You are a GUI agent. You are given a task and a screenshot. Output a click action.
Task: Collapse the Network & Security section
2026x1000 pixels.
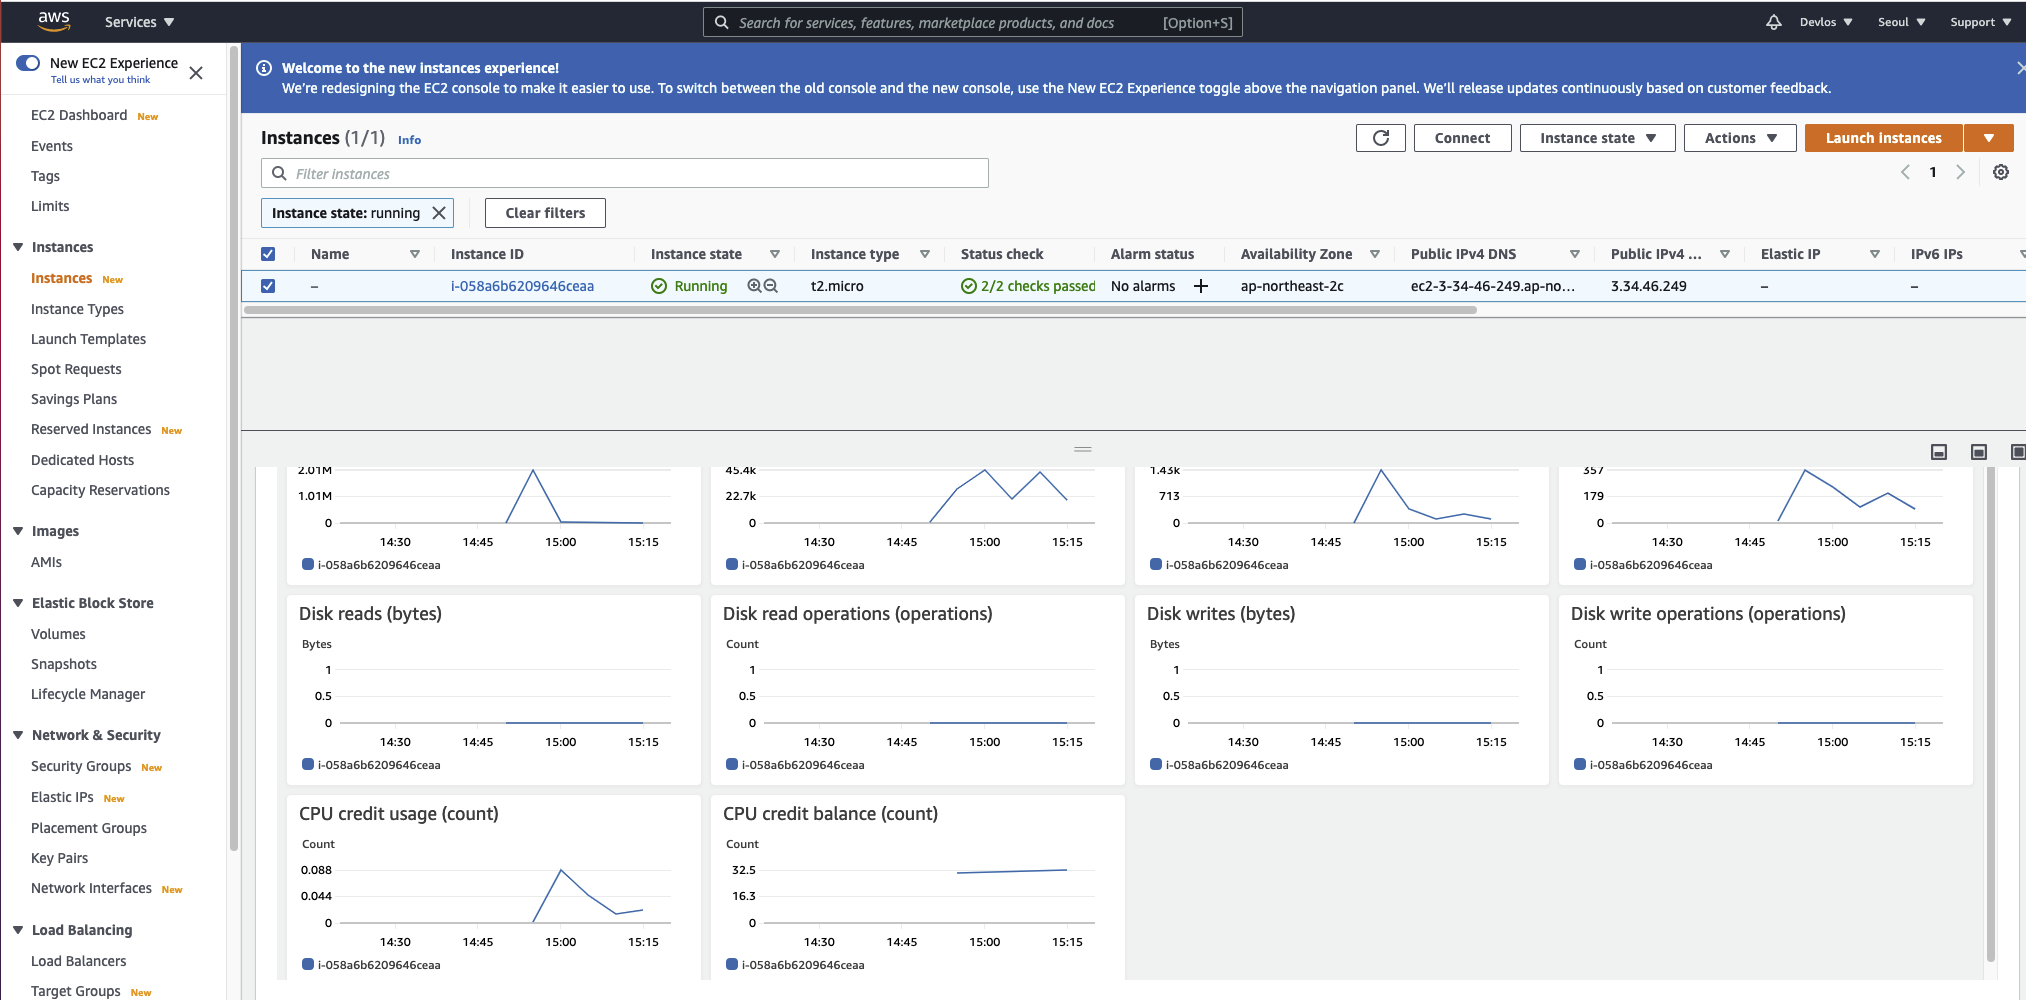pyautogui.click(x=18, y=735)
